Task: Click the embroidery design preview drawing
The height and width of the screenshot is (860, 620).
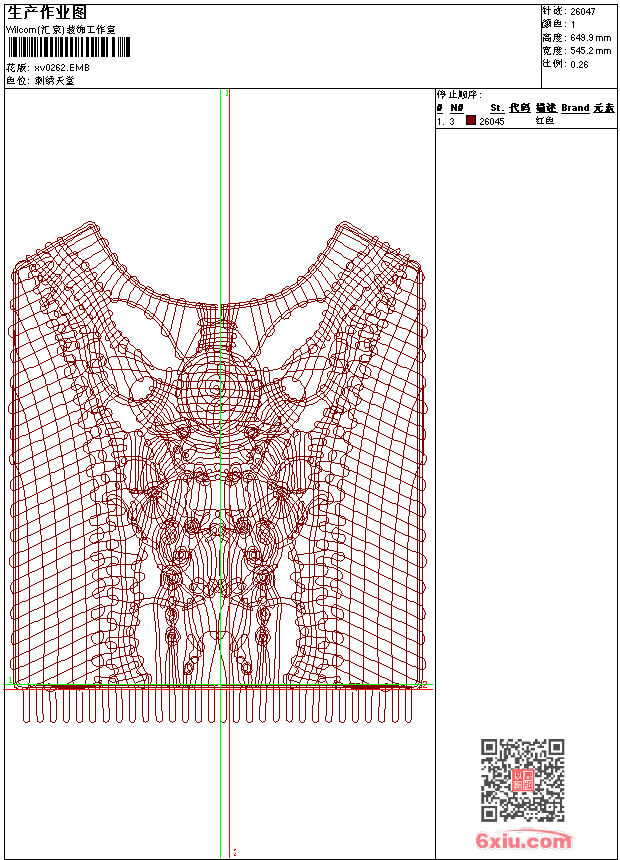Action: coord(217,472)
